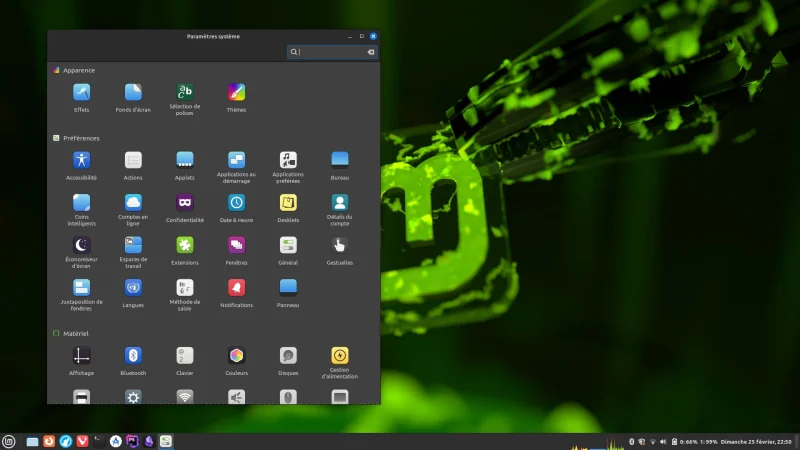Screen dimensions: 800x450
Task: Click the search field in Paramètres système
Action: pos(332,52)
